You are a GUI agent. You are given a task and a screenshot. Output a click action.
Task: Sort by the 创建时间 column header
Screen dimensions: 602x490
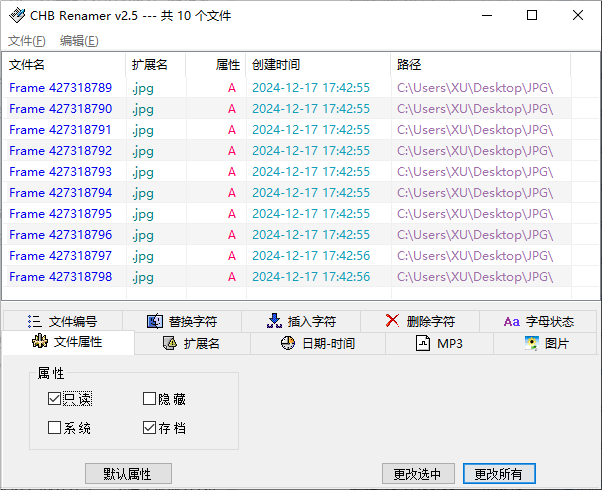[318, 65]
